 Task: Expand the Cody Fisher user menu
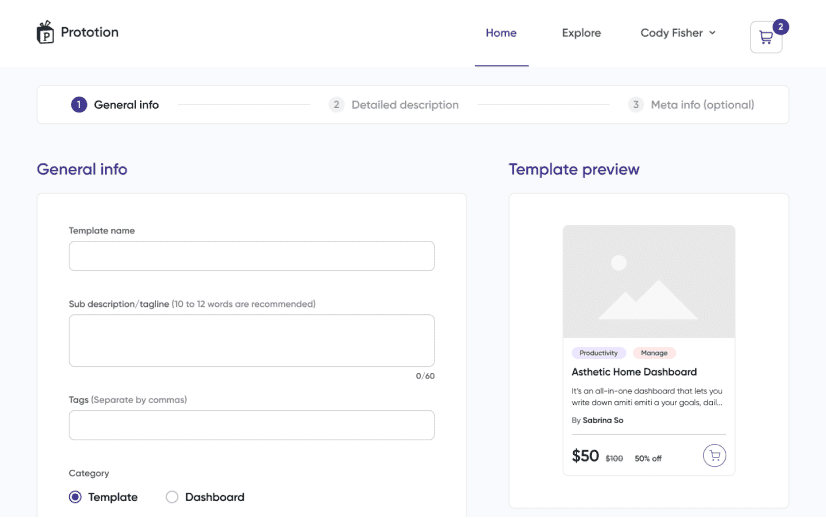[x=678, y=33]
